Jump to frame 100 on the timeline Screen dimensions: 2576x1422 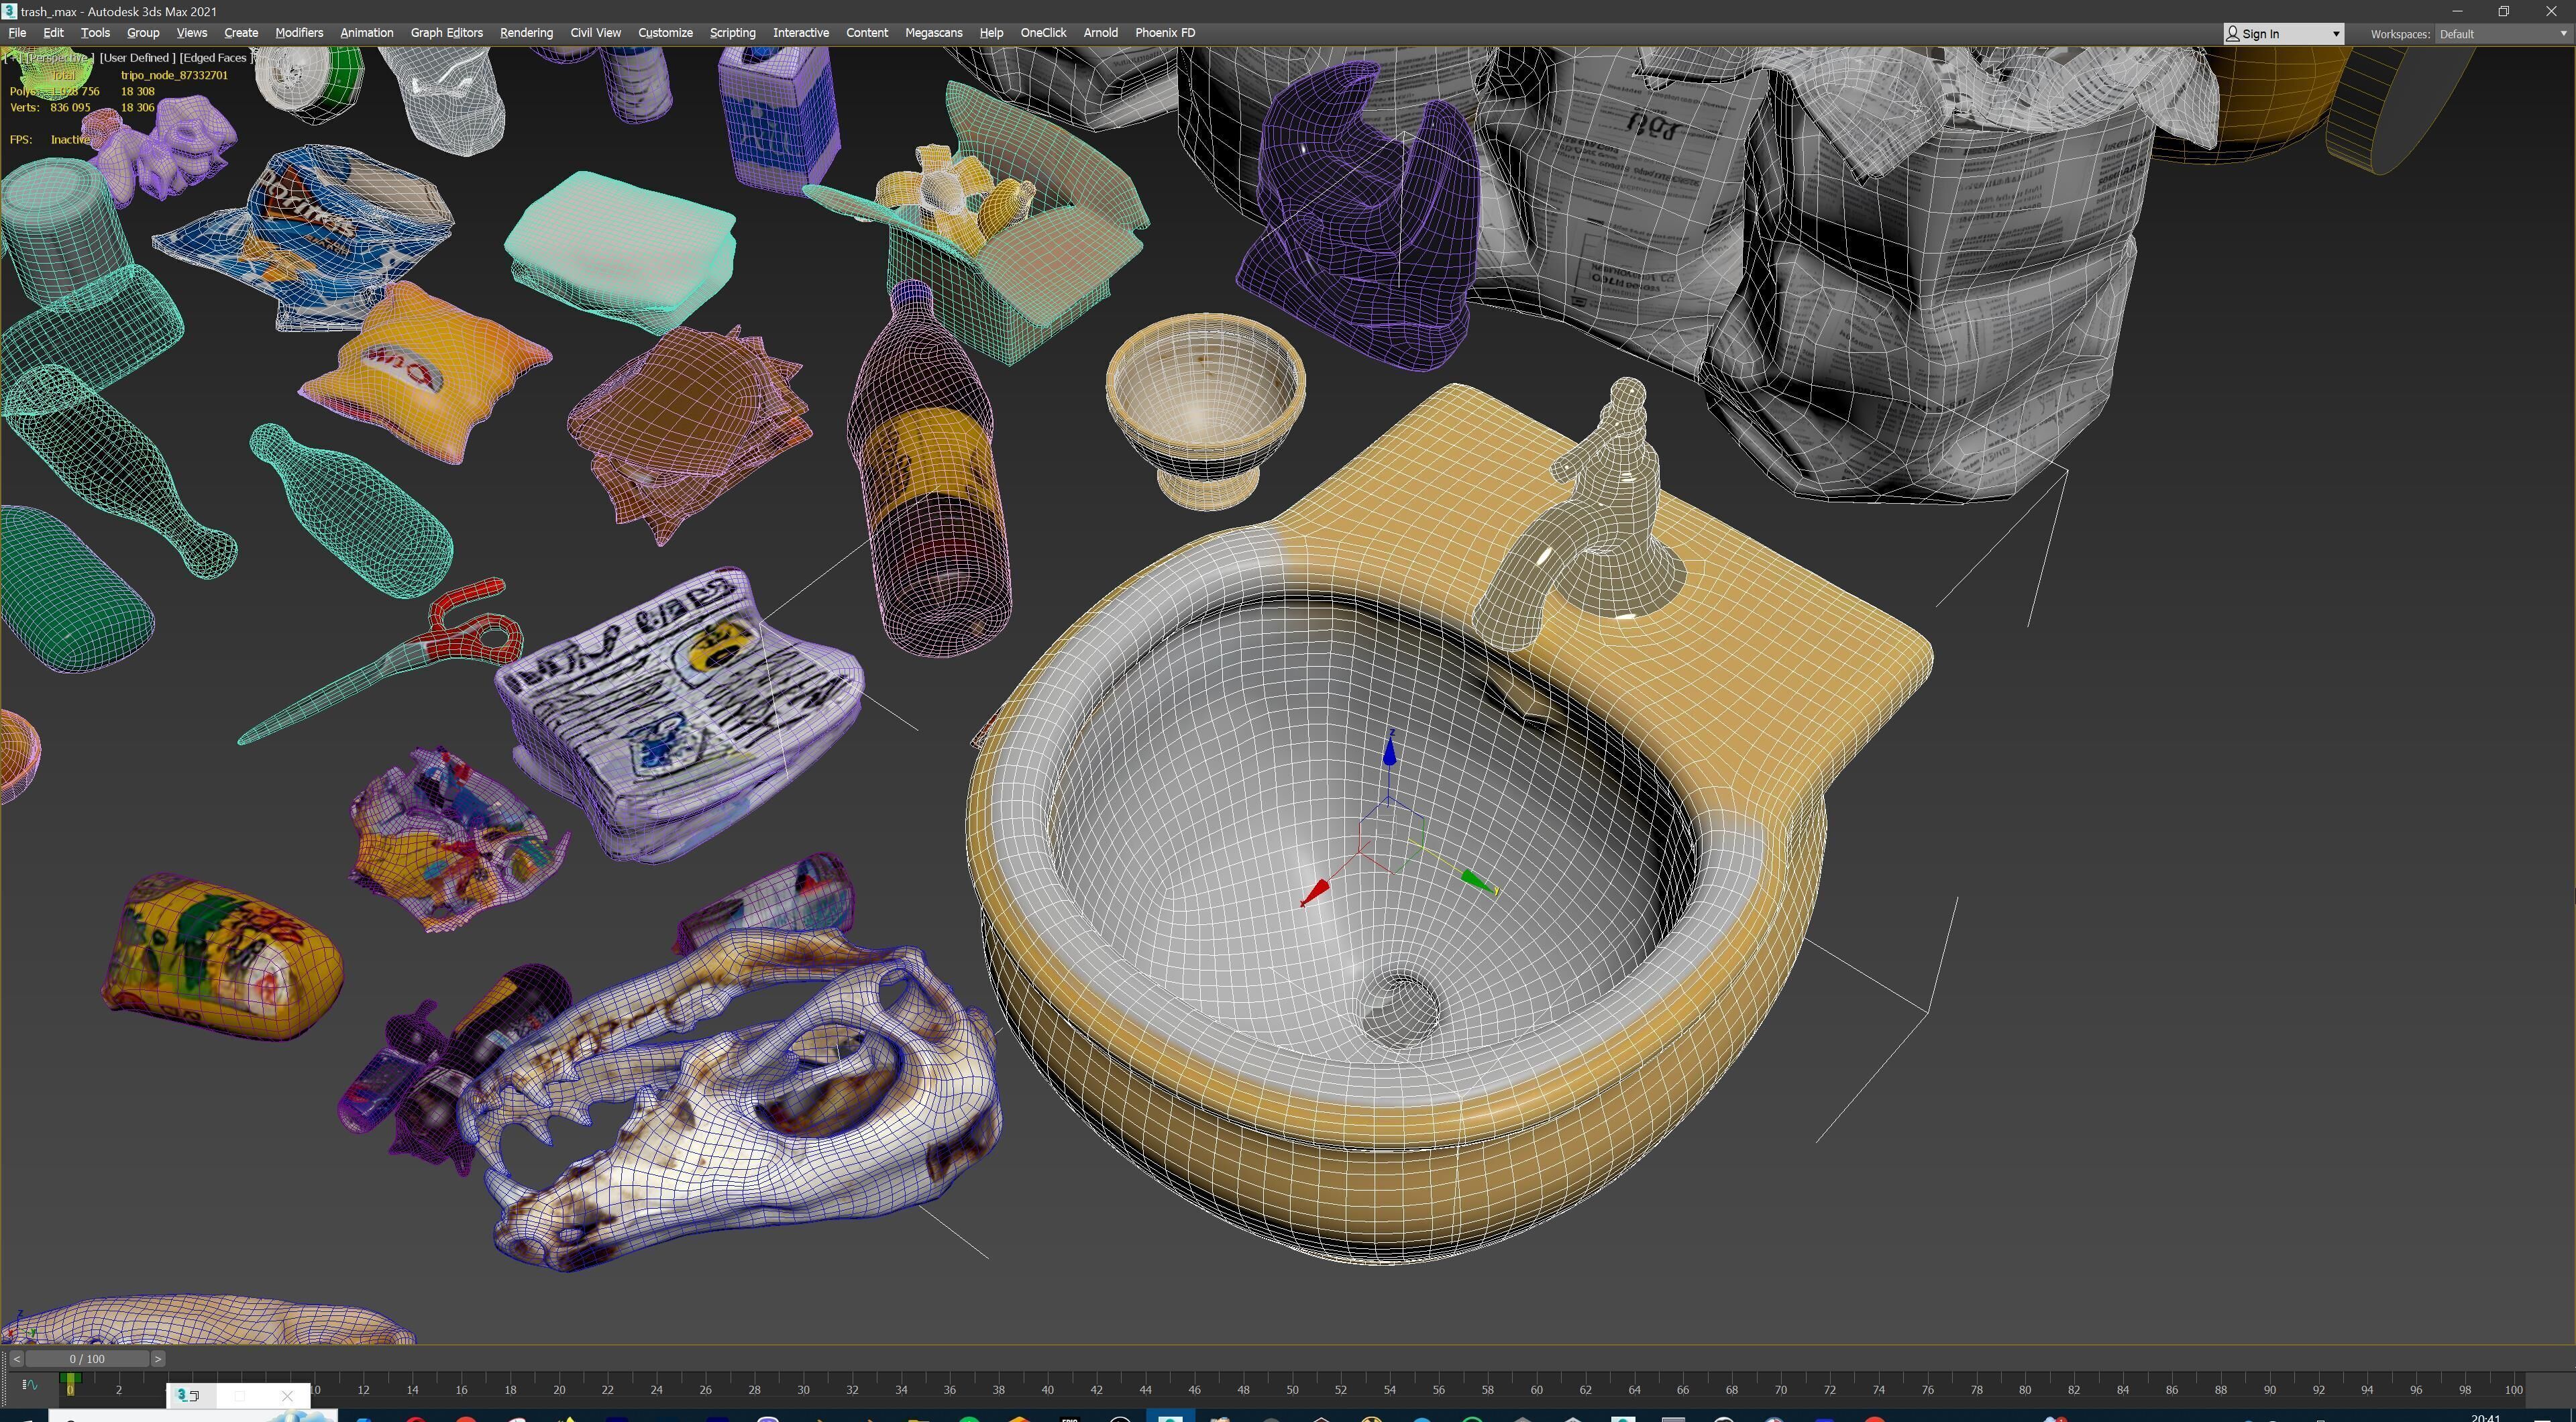[2513, 1390]
